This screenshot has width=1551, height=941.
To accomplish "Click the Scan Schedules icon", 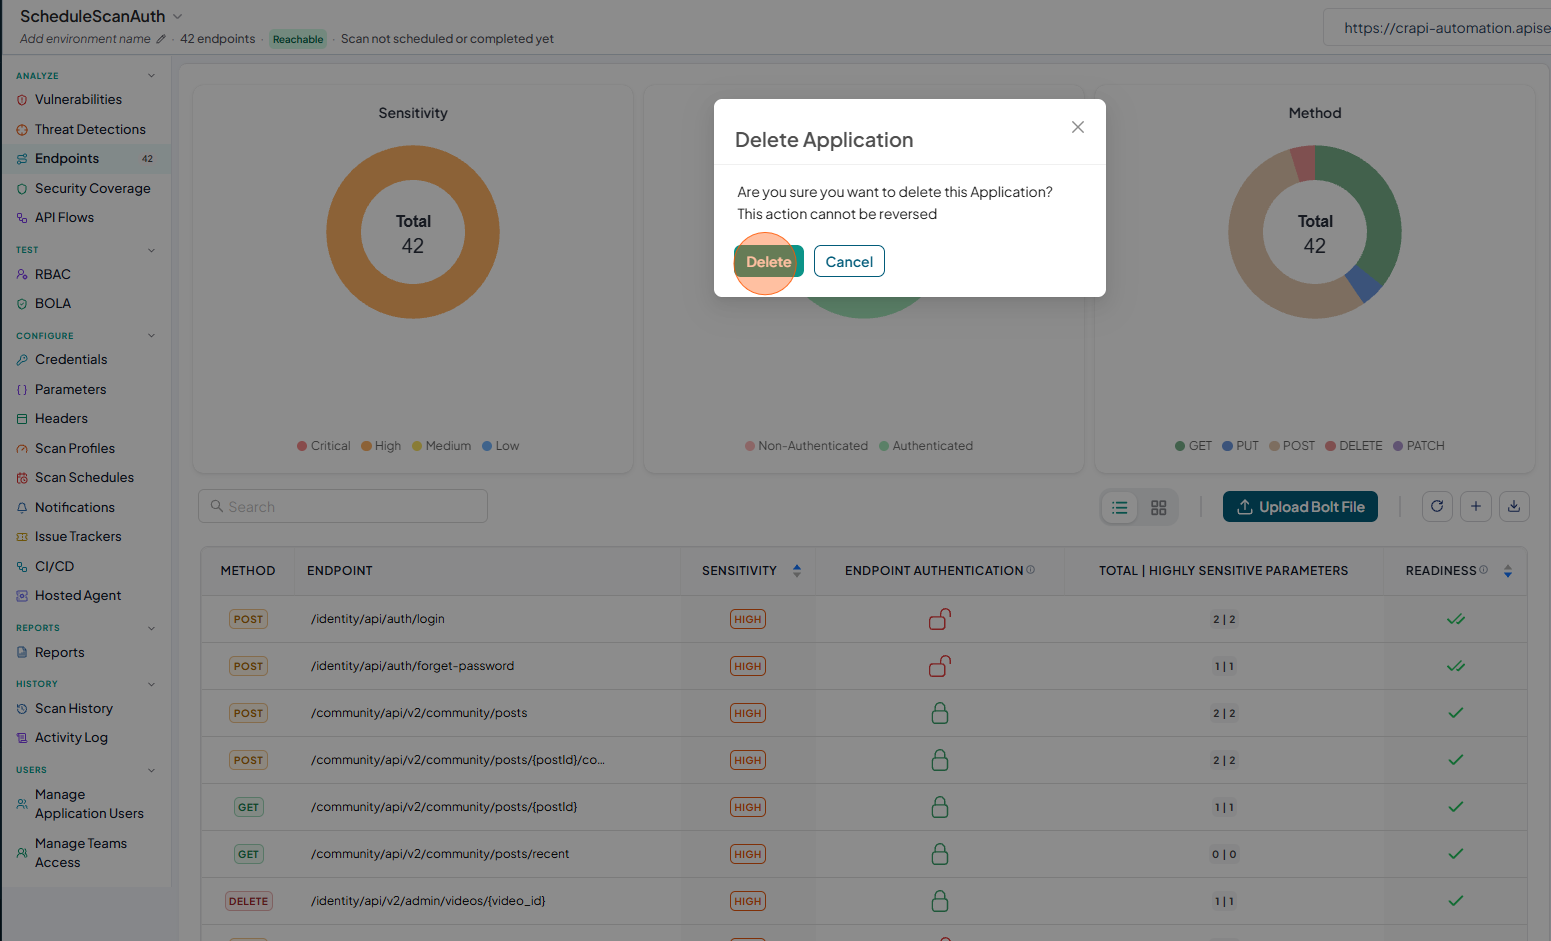I will pyautogui.click(x=22, y=478).
